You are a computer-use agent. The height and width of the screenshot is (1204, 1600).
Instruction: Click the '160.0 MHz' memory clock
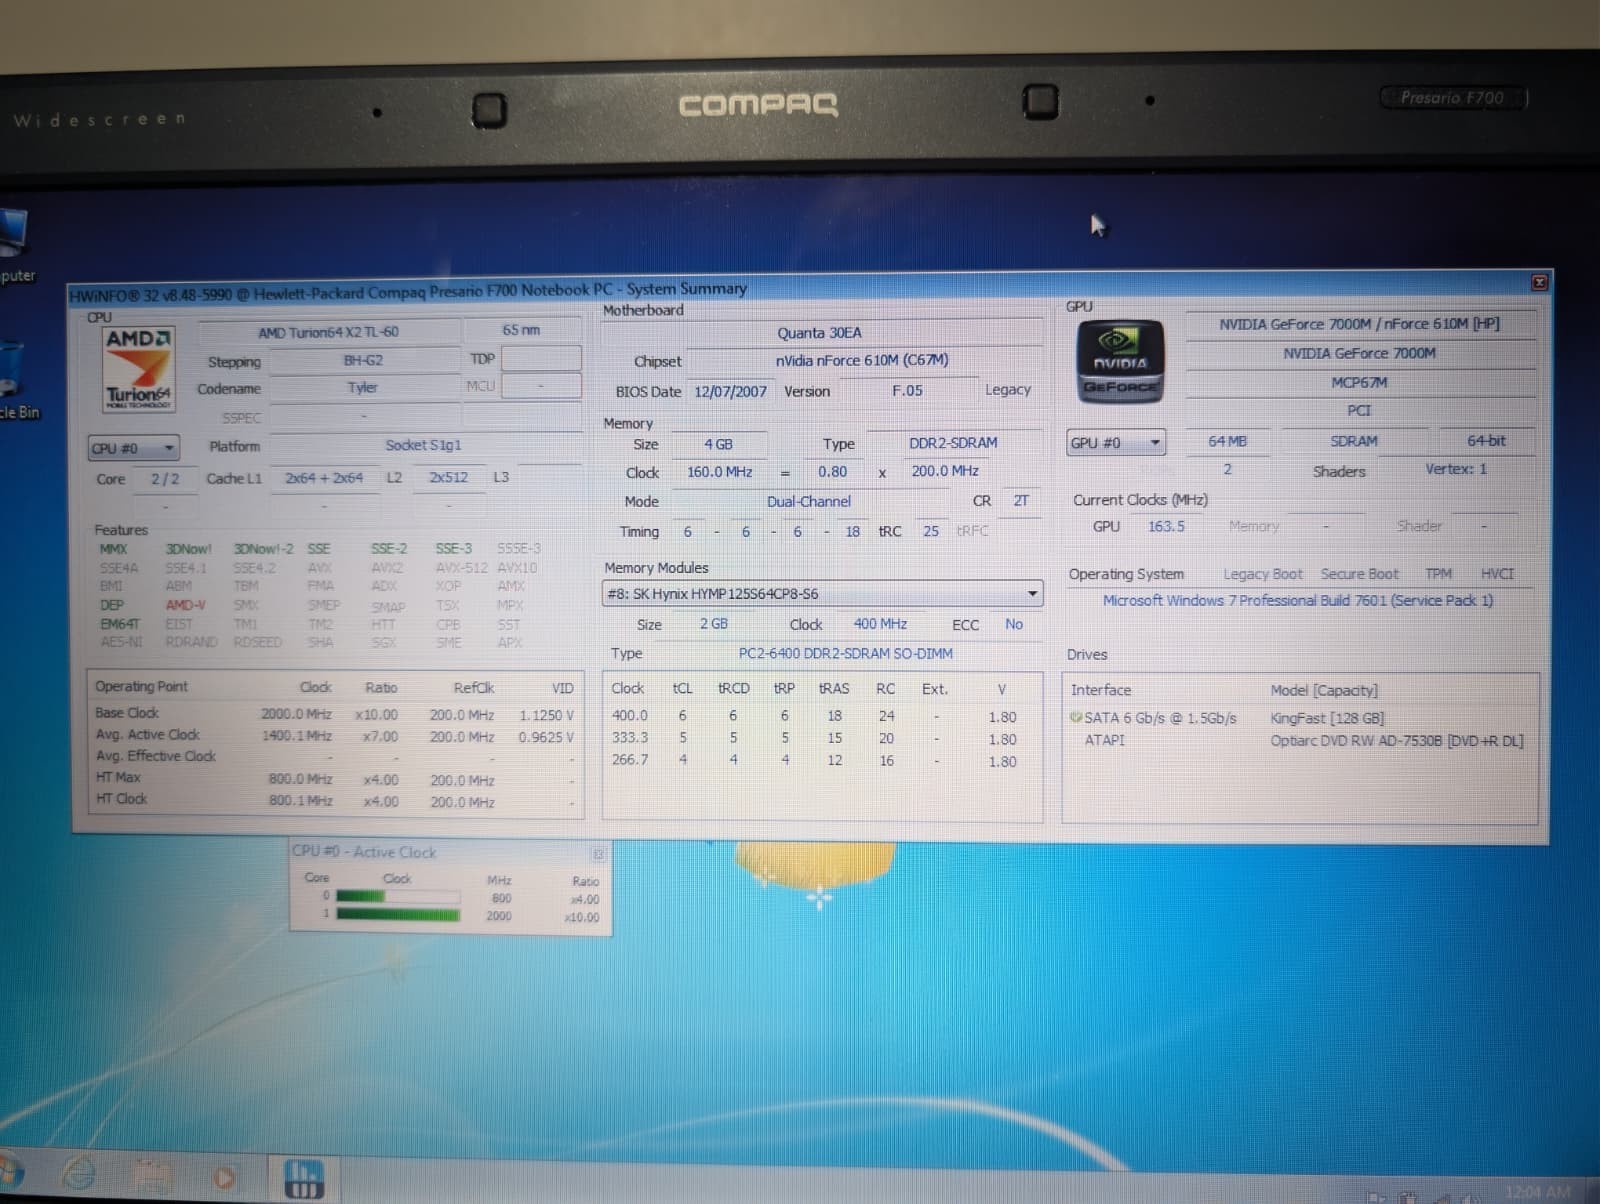[719, 471]
